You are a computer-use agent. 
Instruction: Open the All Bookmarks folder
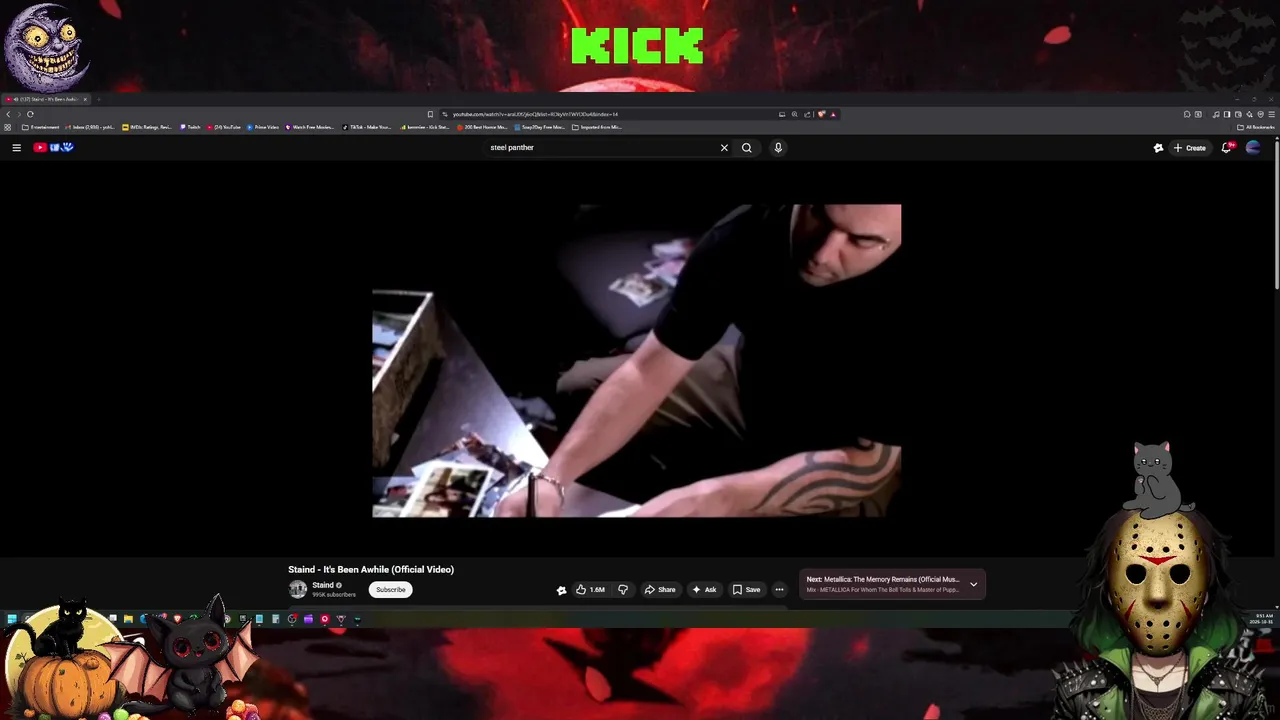(1256, 127)
